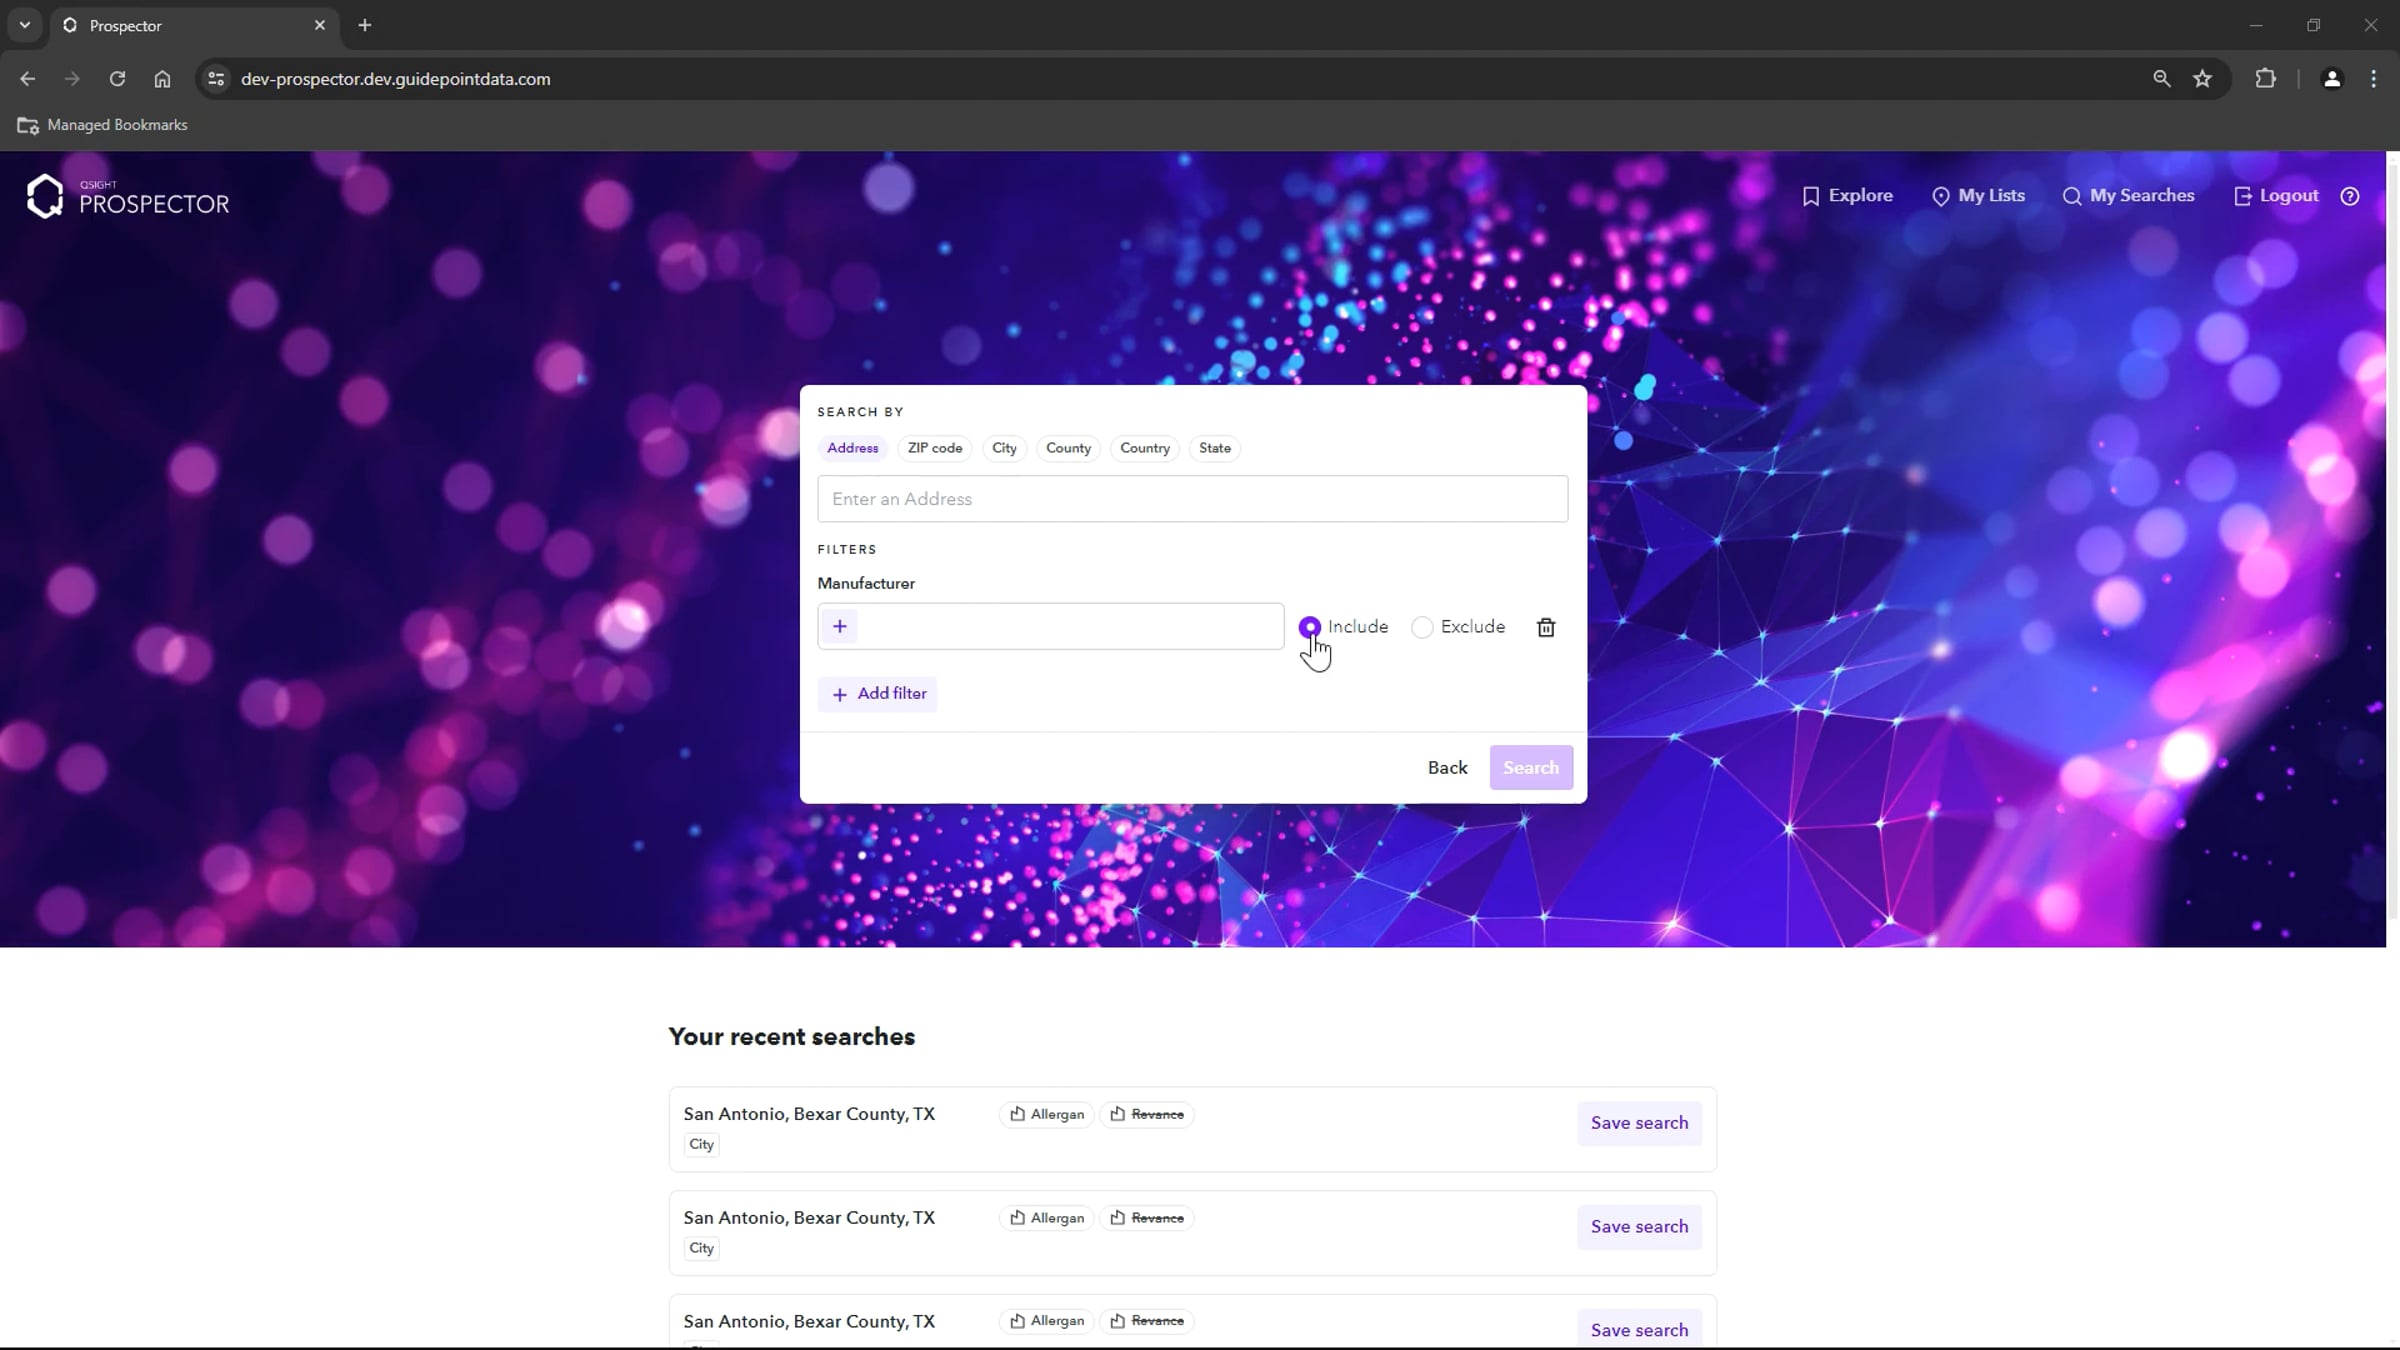Viewport: 2400px width, 1350px height.
Task: Open first San Antonio, Bexar County search
Action: [809, 1114]
